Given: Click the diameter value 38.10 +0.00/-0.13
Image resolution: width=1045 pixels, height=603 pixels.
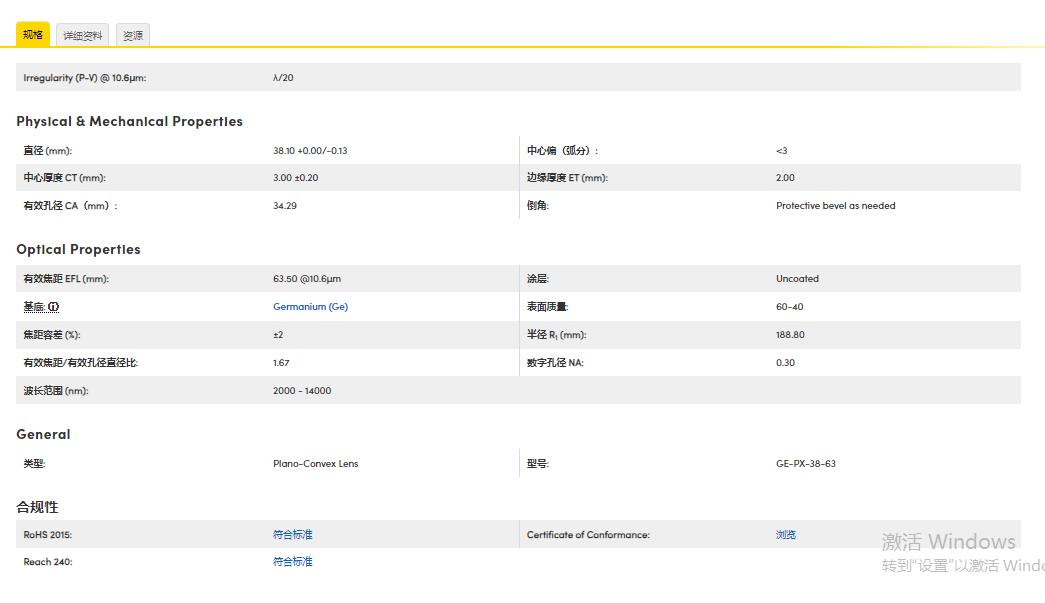Looking at the screenshot, I should point(310,151).
